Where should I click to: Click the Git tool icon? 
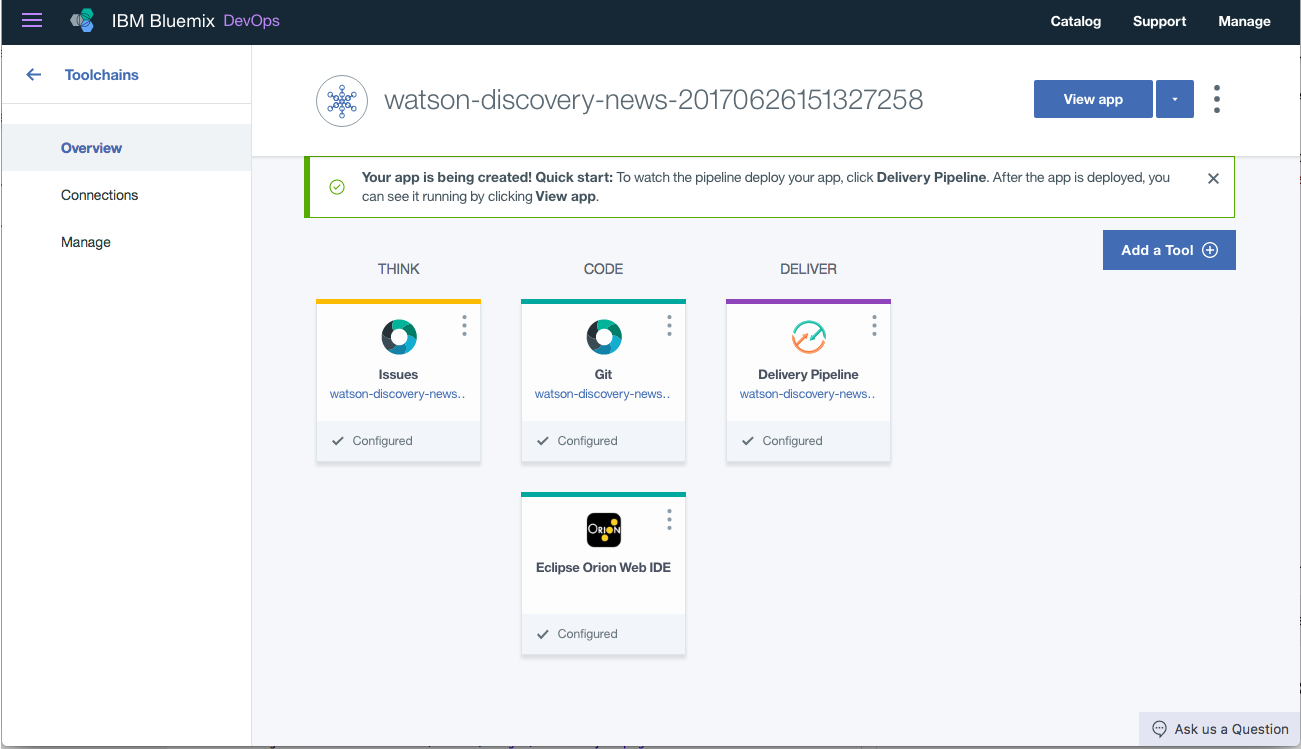[x=604, y=337]
